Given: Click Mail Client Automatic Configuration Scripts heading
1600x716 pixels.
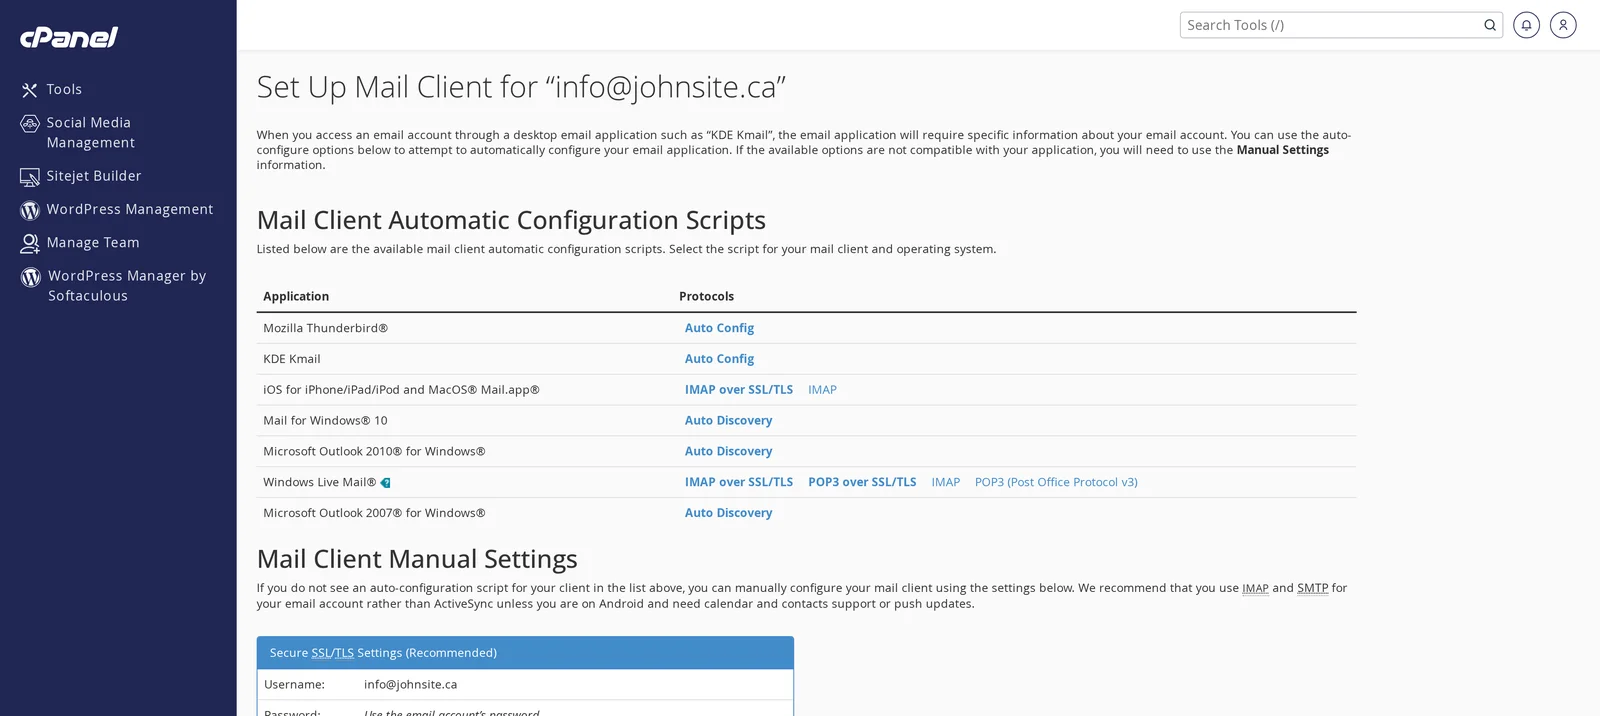Looking at the screenshot, I should tap(511, 220).
